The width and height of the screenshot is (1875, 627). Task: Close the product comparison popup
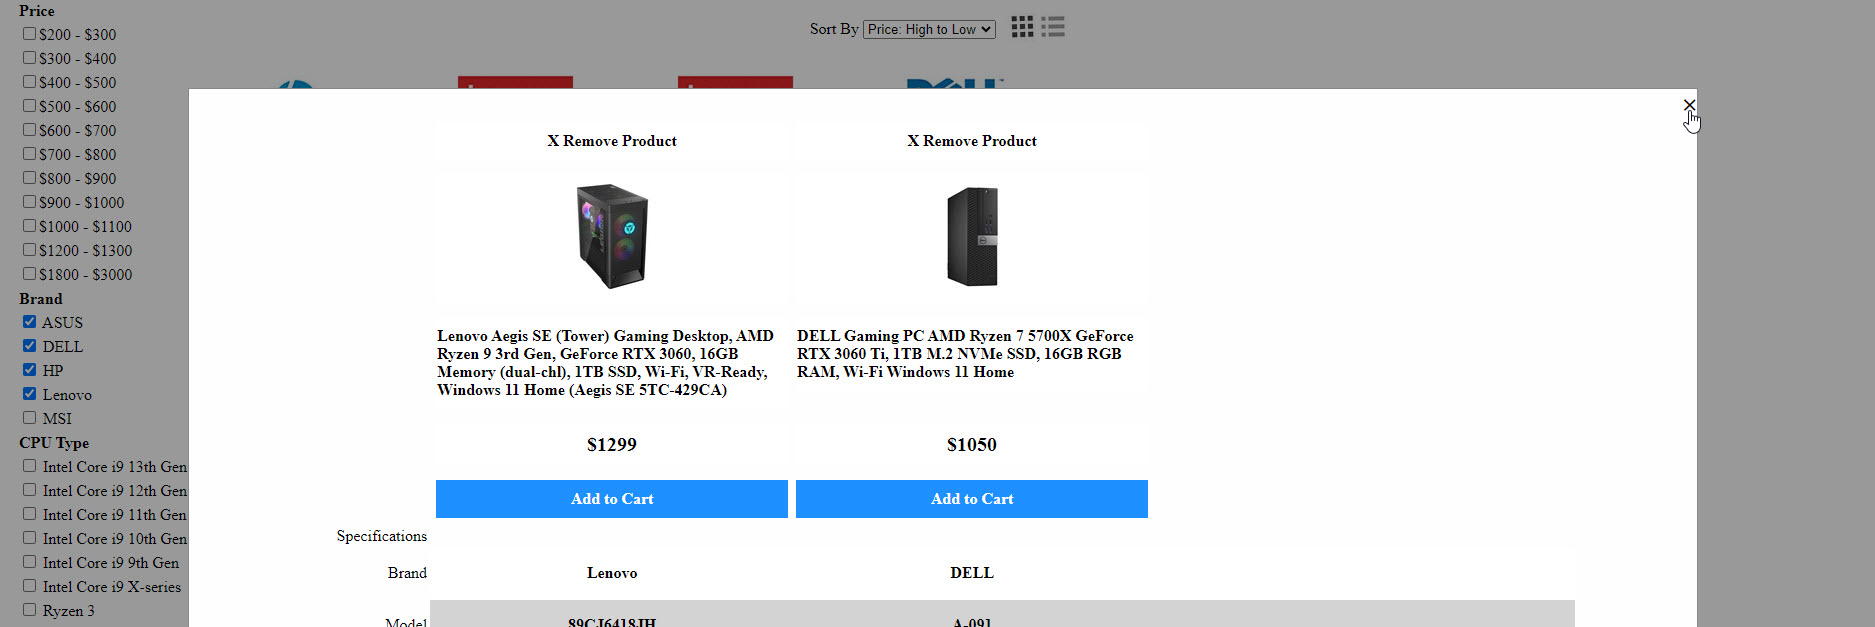coord(1689,105)
